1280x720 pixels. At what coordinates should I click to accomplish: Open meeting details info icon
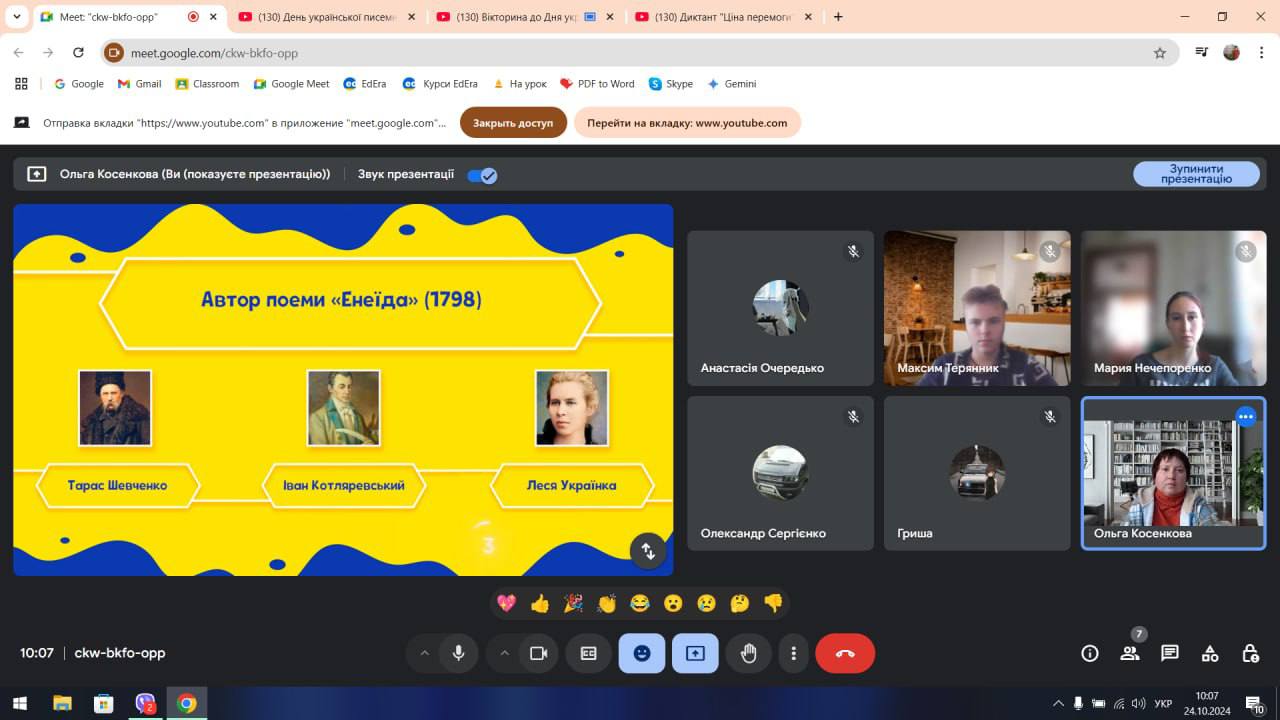click(1090, 653)
